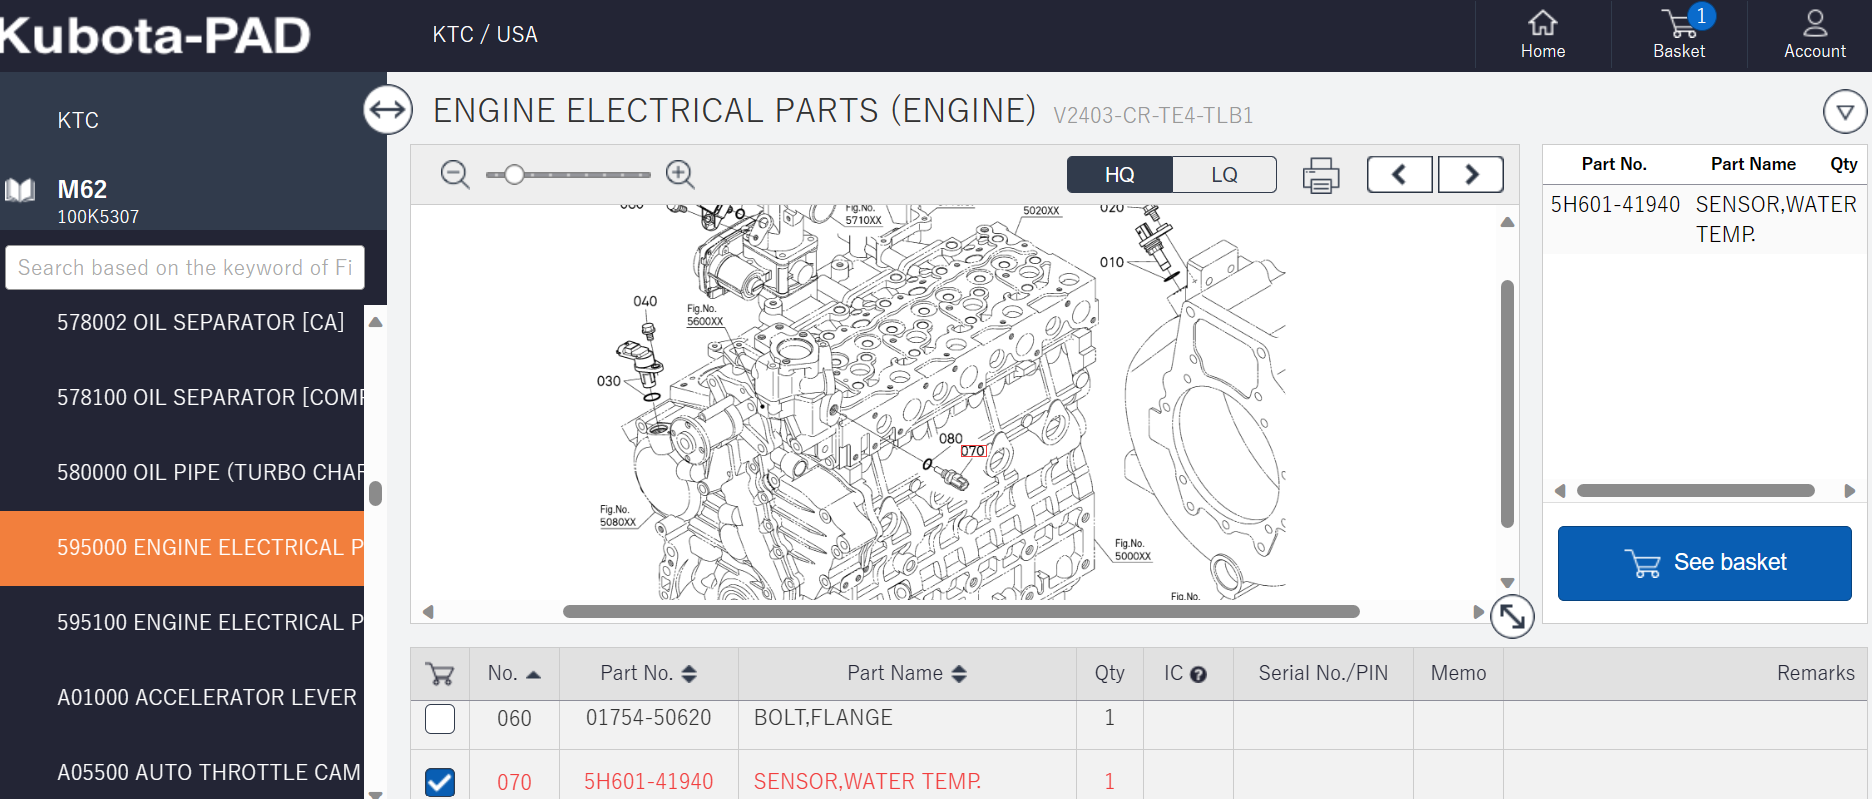Zoom out the diagram with minus magnifier

455,174
